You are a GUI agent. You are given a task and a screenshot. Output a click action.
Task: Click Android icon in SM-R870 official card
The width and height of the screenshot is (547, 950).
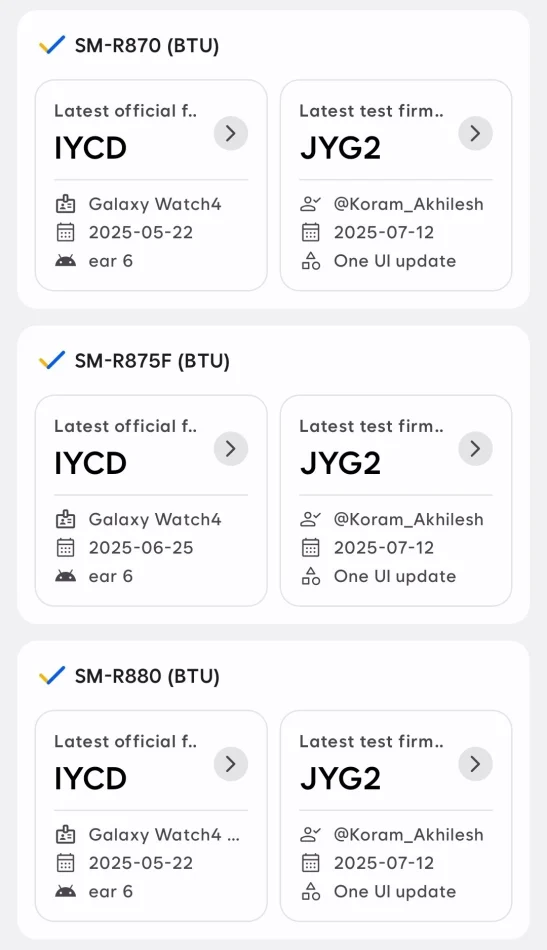65,261
